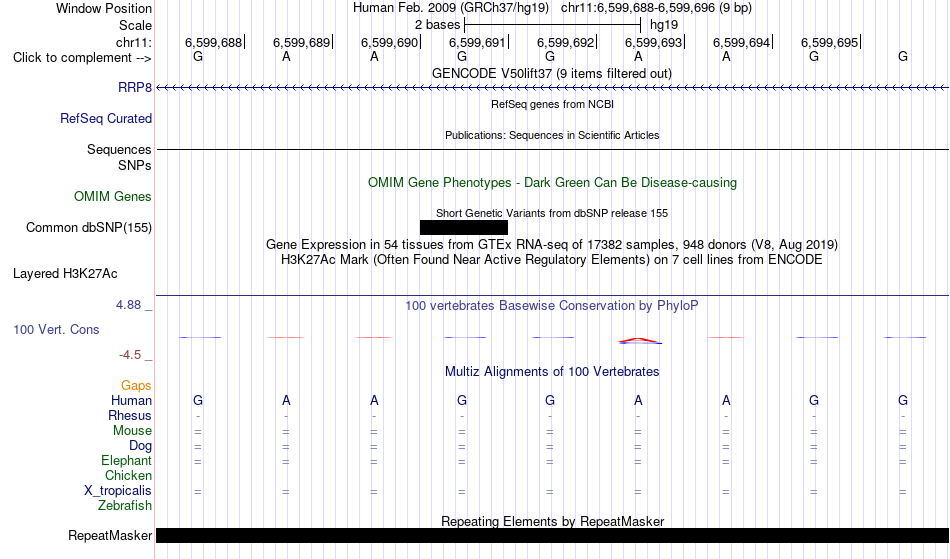Click 'Repeating Elements by RepeatMasker' title

click(553, 521)
